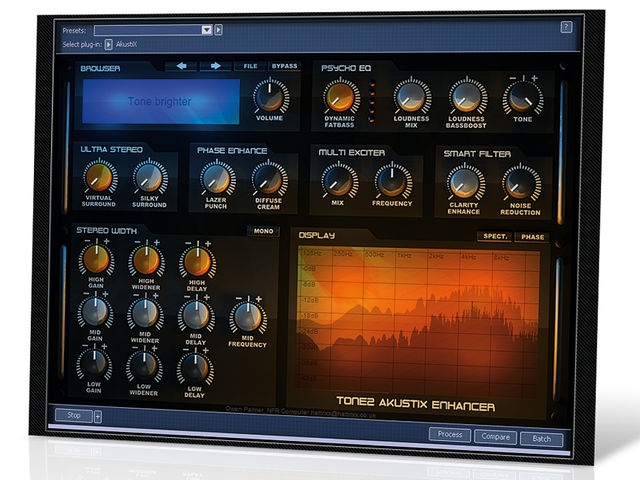The width and height of the screenshot is (640, 480).
Task: Click the help question mark icon
Action: click(x=566, y=27)
